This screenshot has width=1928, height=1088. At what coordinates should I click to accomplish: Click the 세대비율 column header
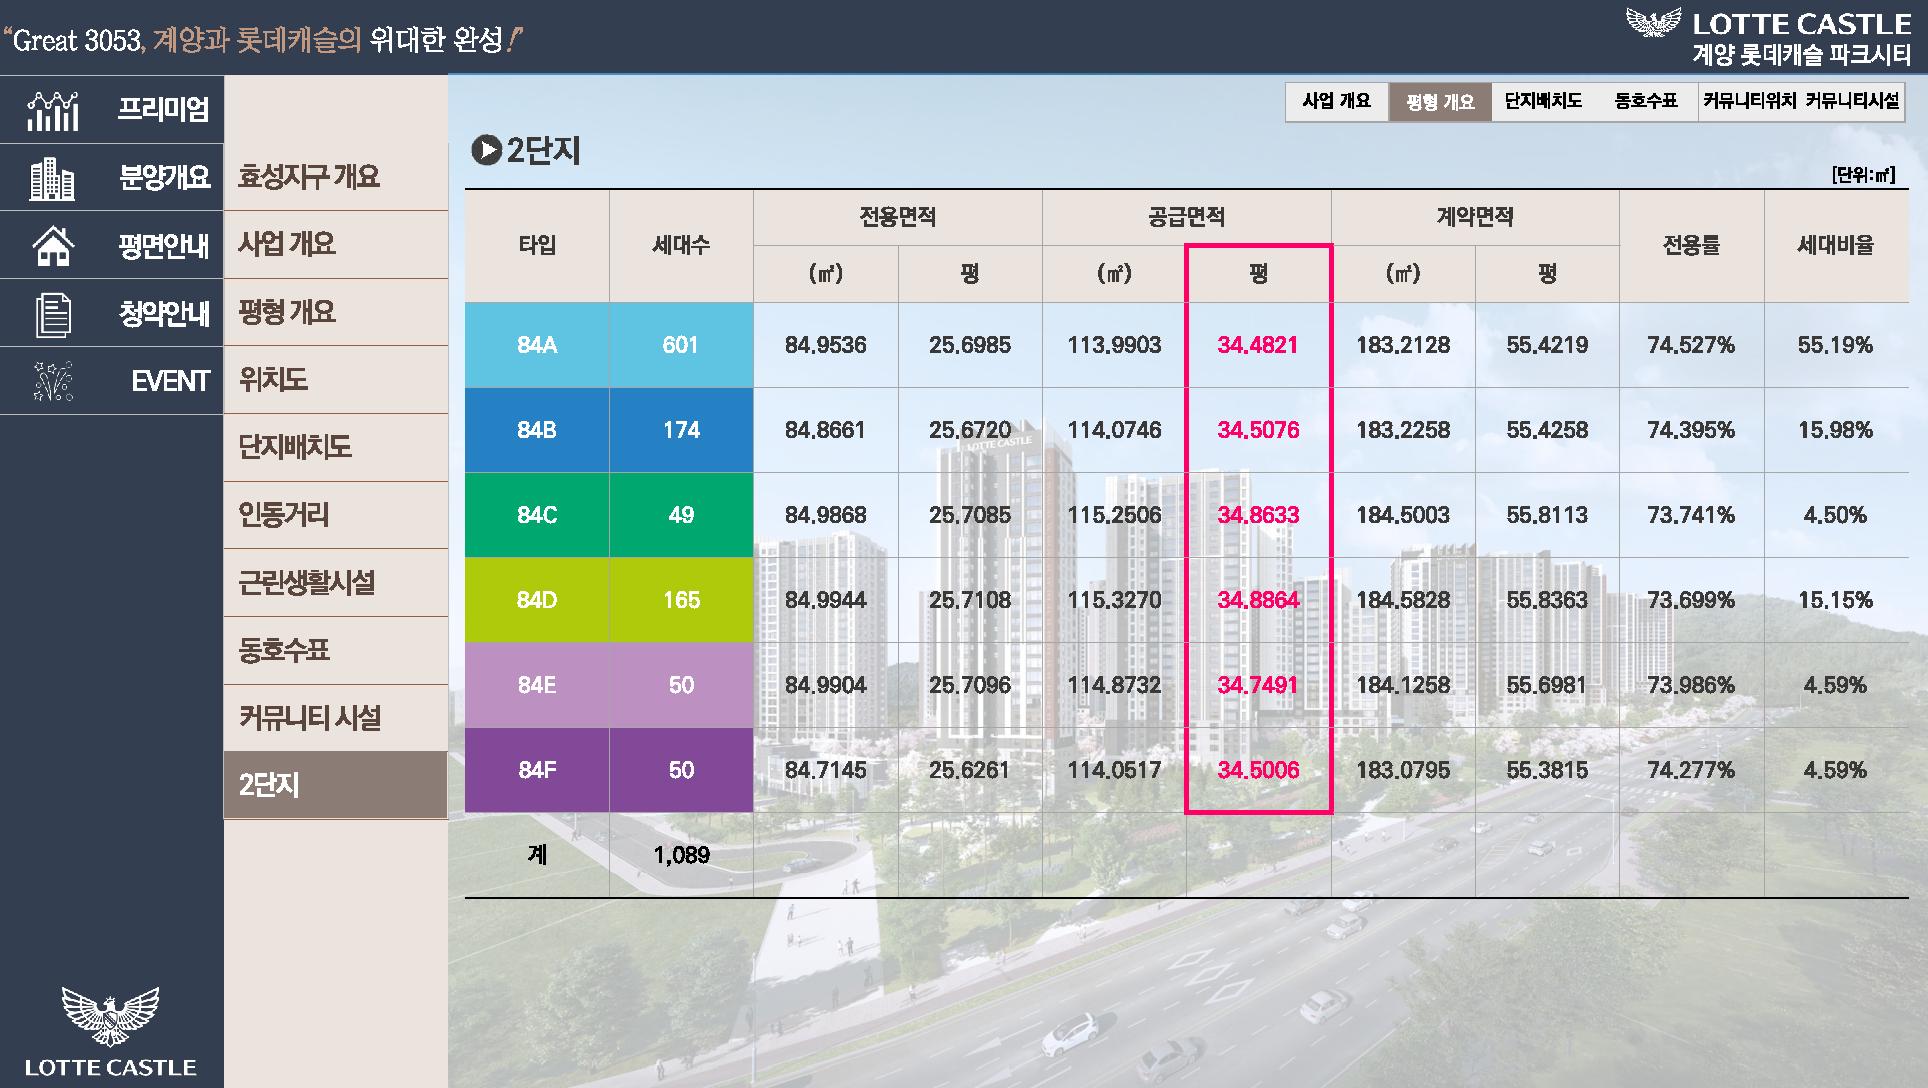click(1836, 246)
